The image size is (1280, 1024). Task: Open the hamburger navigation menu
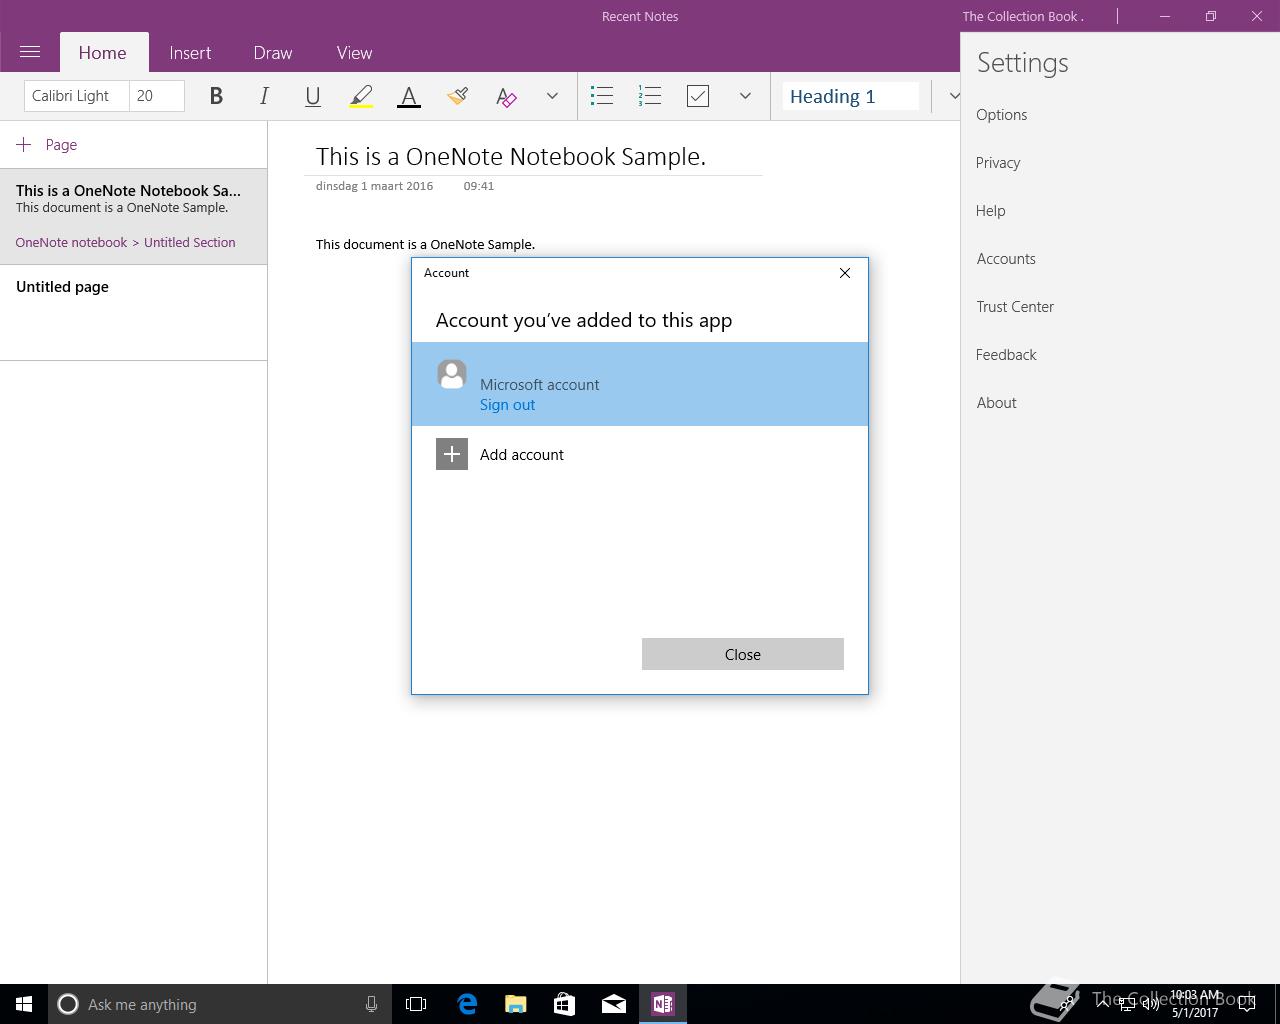tap(30, 52)
